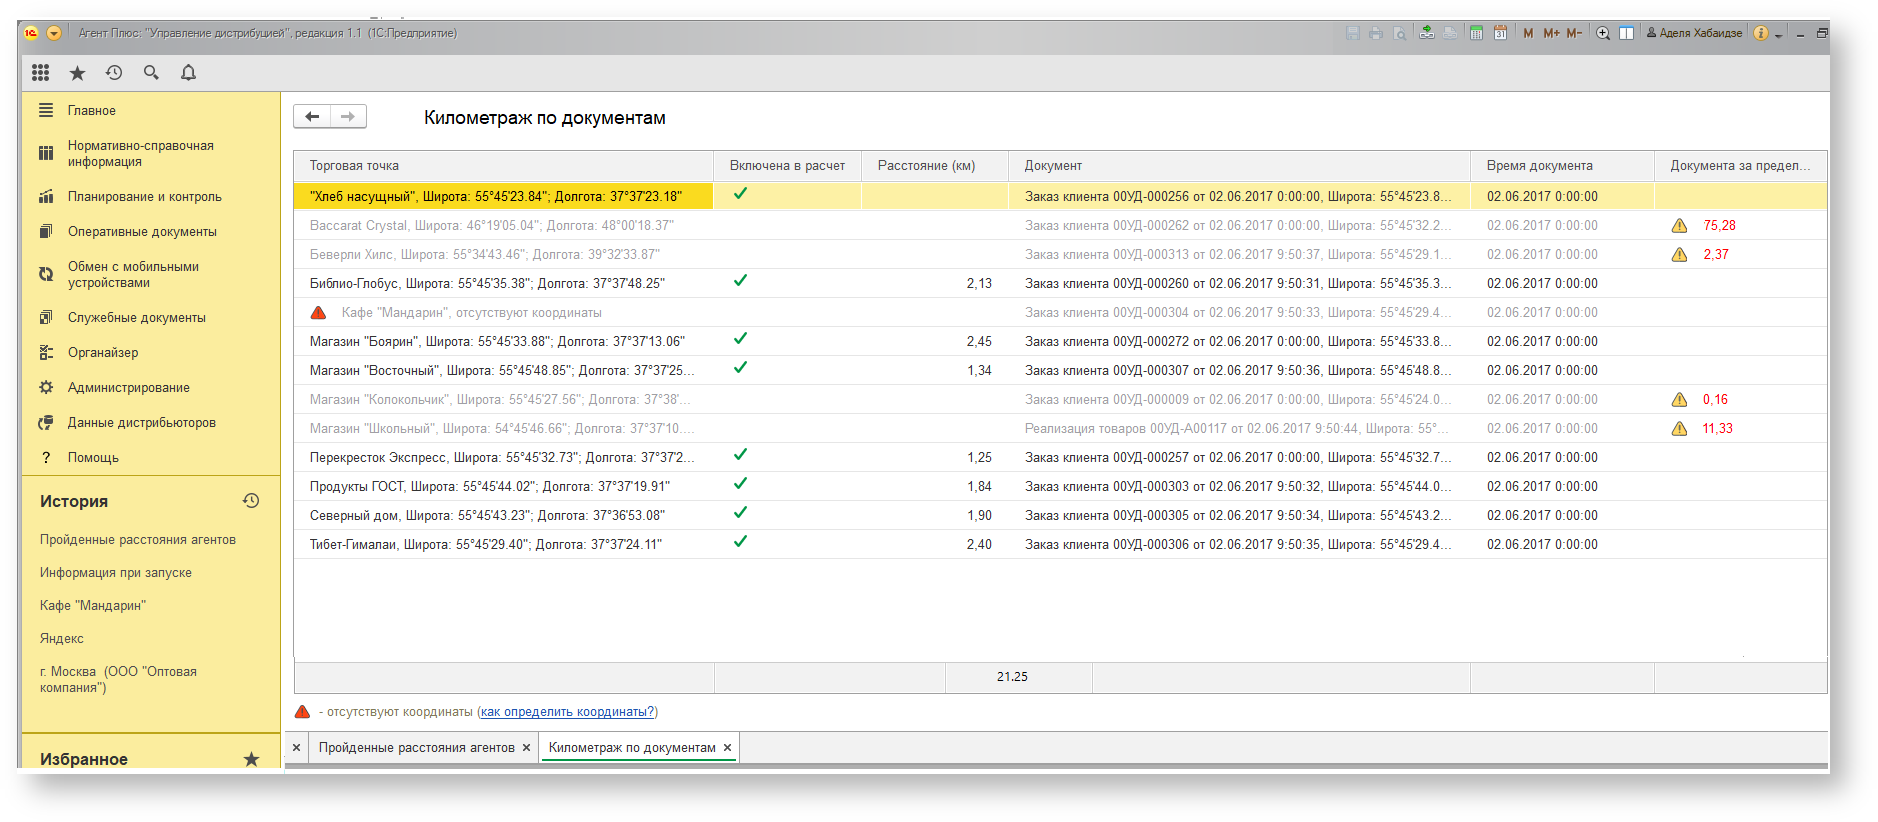Open the sections grid menu icon
Image resolution: width=1878 pixels, height=822 pixels.
click(40, 72)
